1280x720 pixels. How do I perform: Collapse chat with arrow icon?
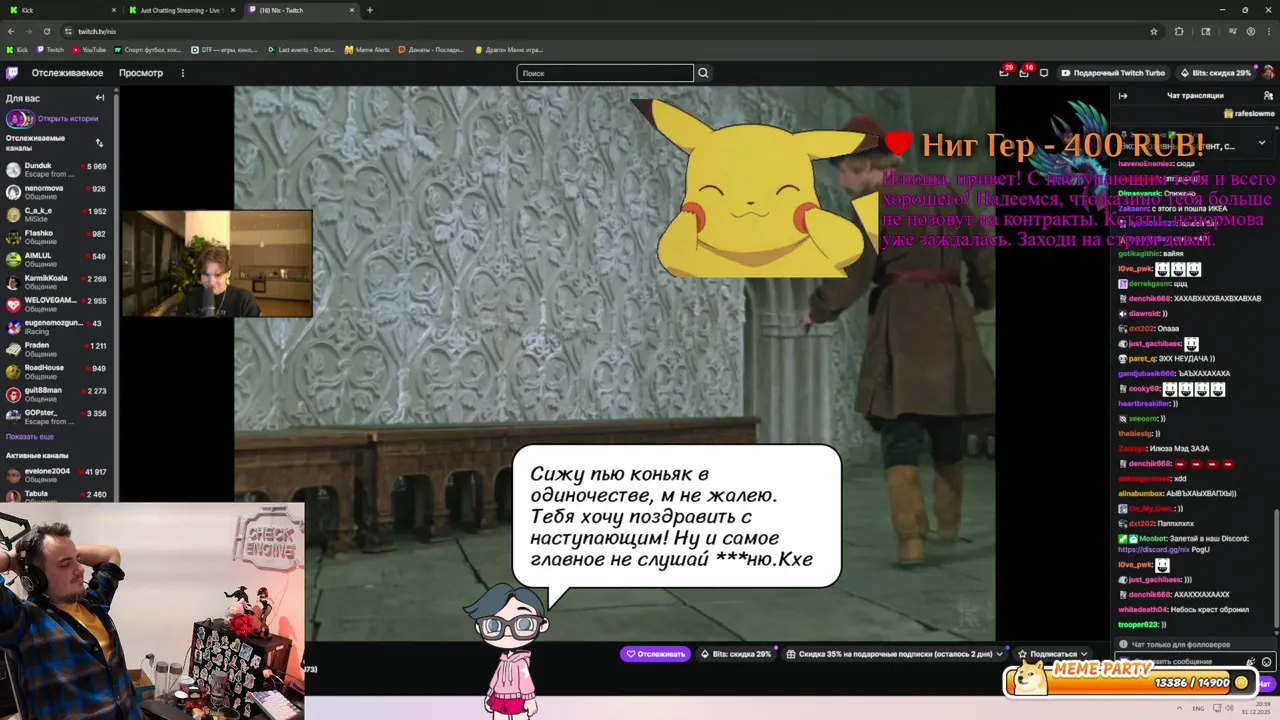tap(1123, 96)
